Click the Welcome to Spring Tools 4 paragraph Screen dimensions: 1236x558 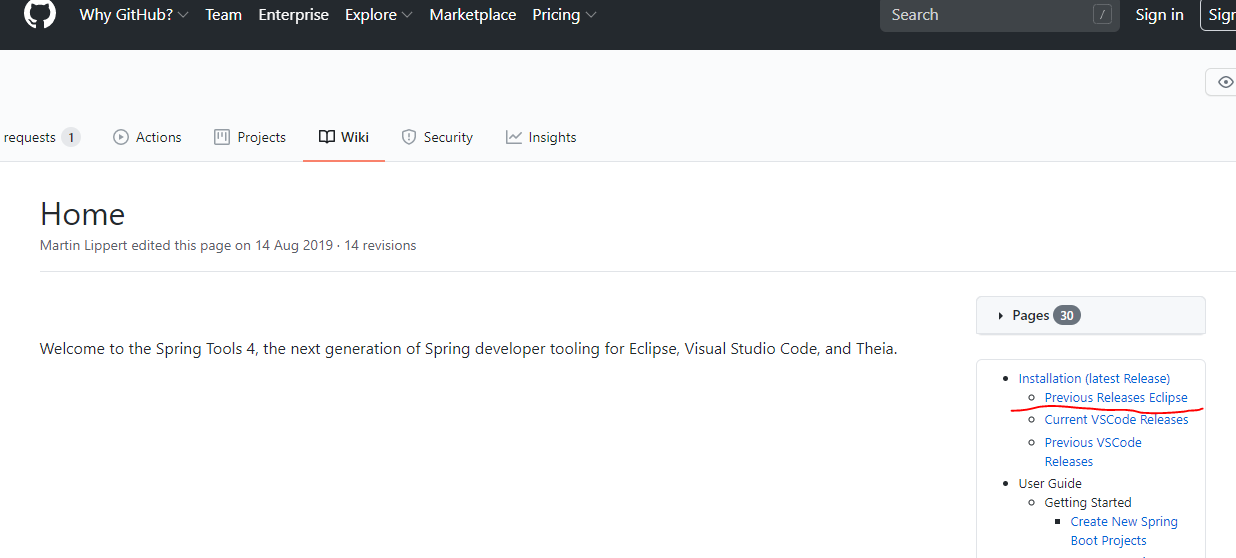point(468,349)
